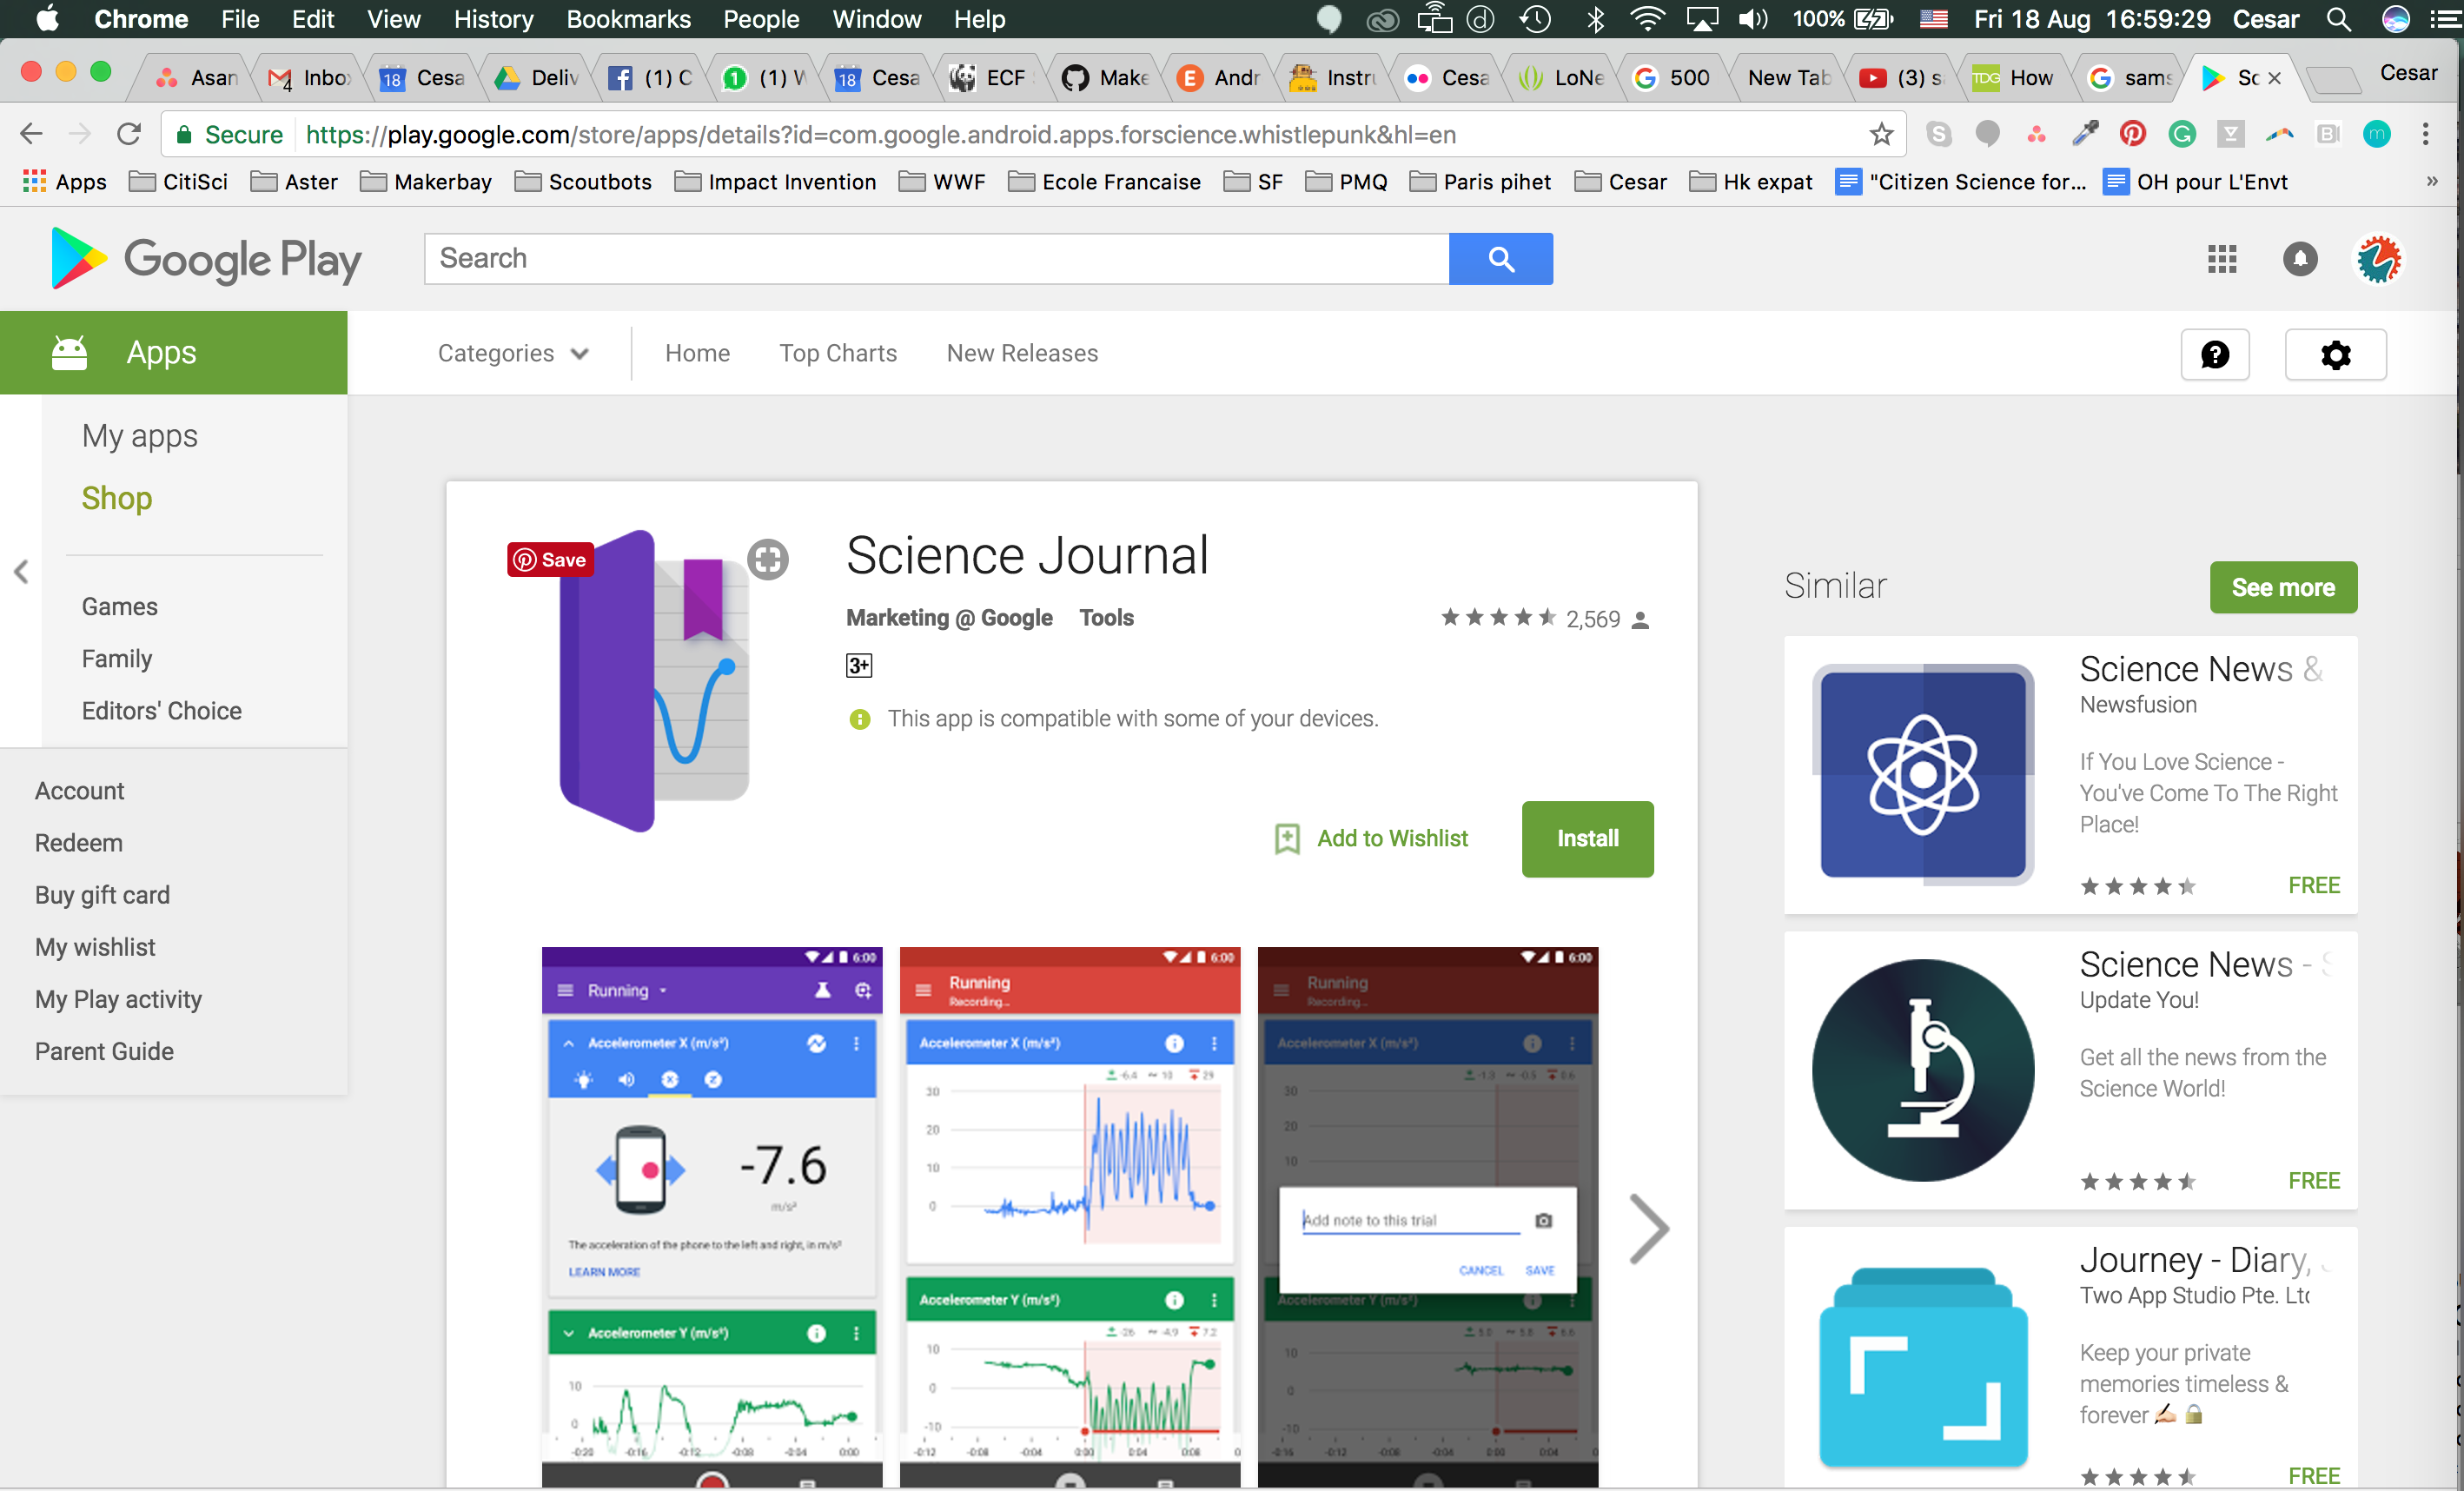Collapse the sidebar with the left chevron
The height and width of the screenshot is (1491, 2464).
click(21, 571)
